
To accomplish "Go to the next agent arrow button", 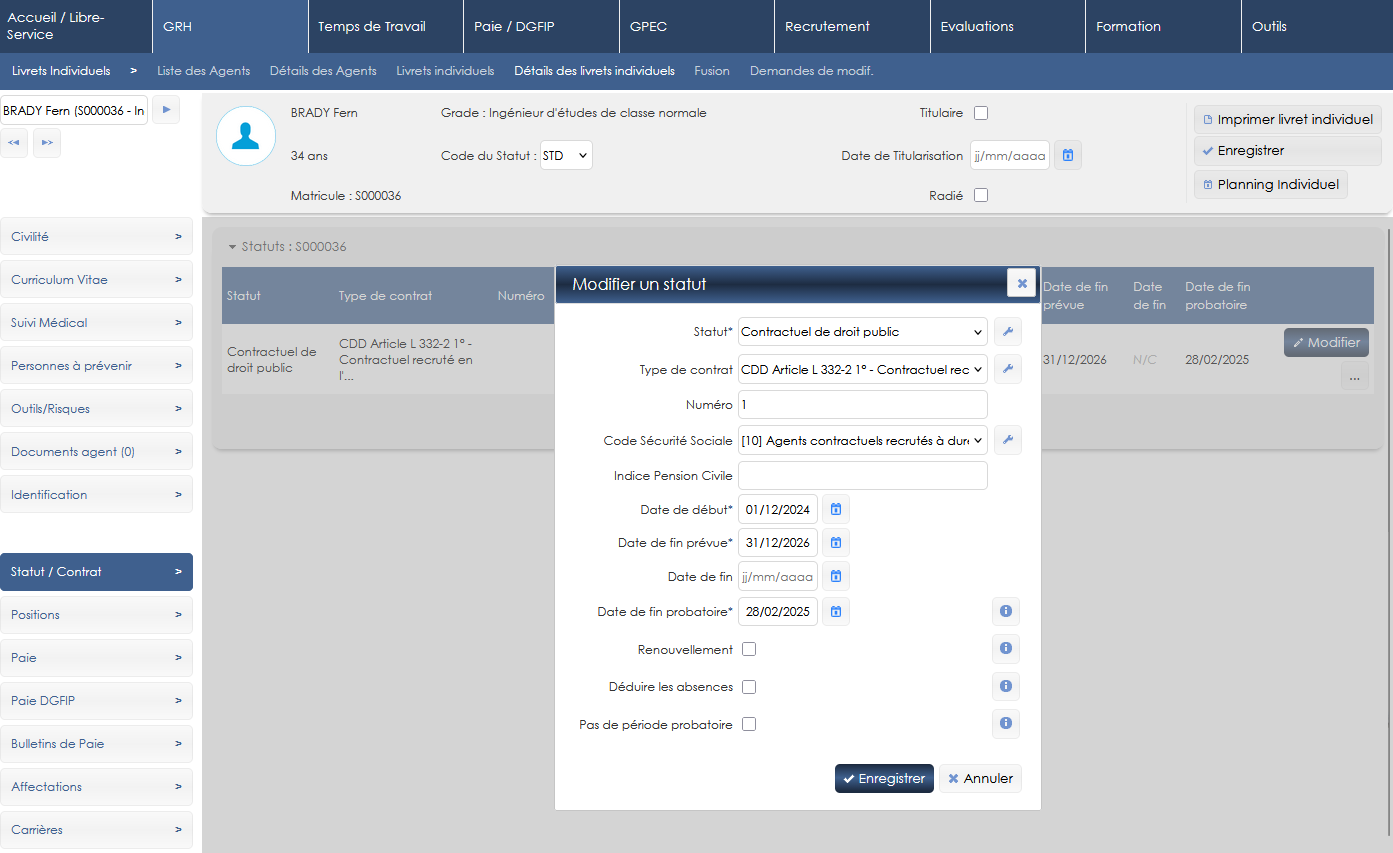I will (166, 110).
